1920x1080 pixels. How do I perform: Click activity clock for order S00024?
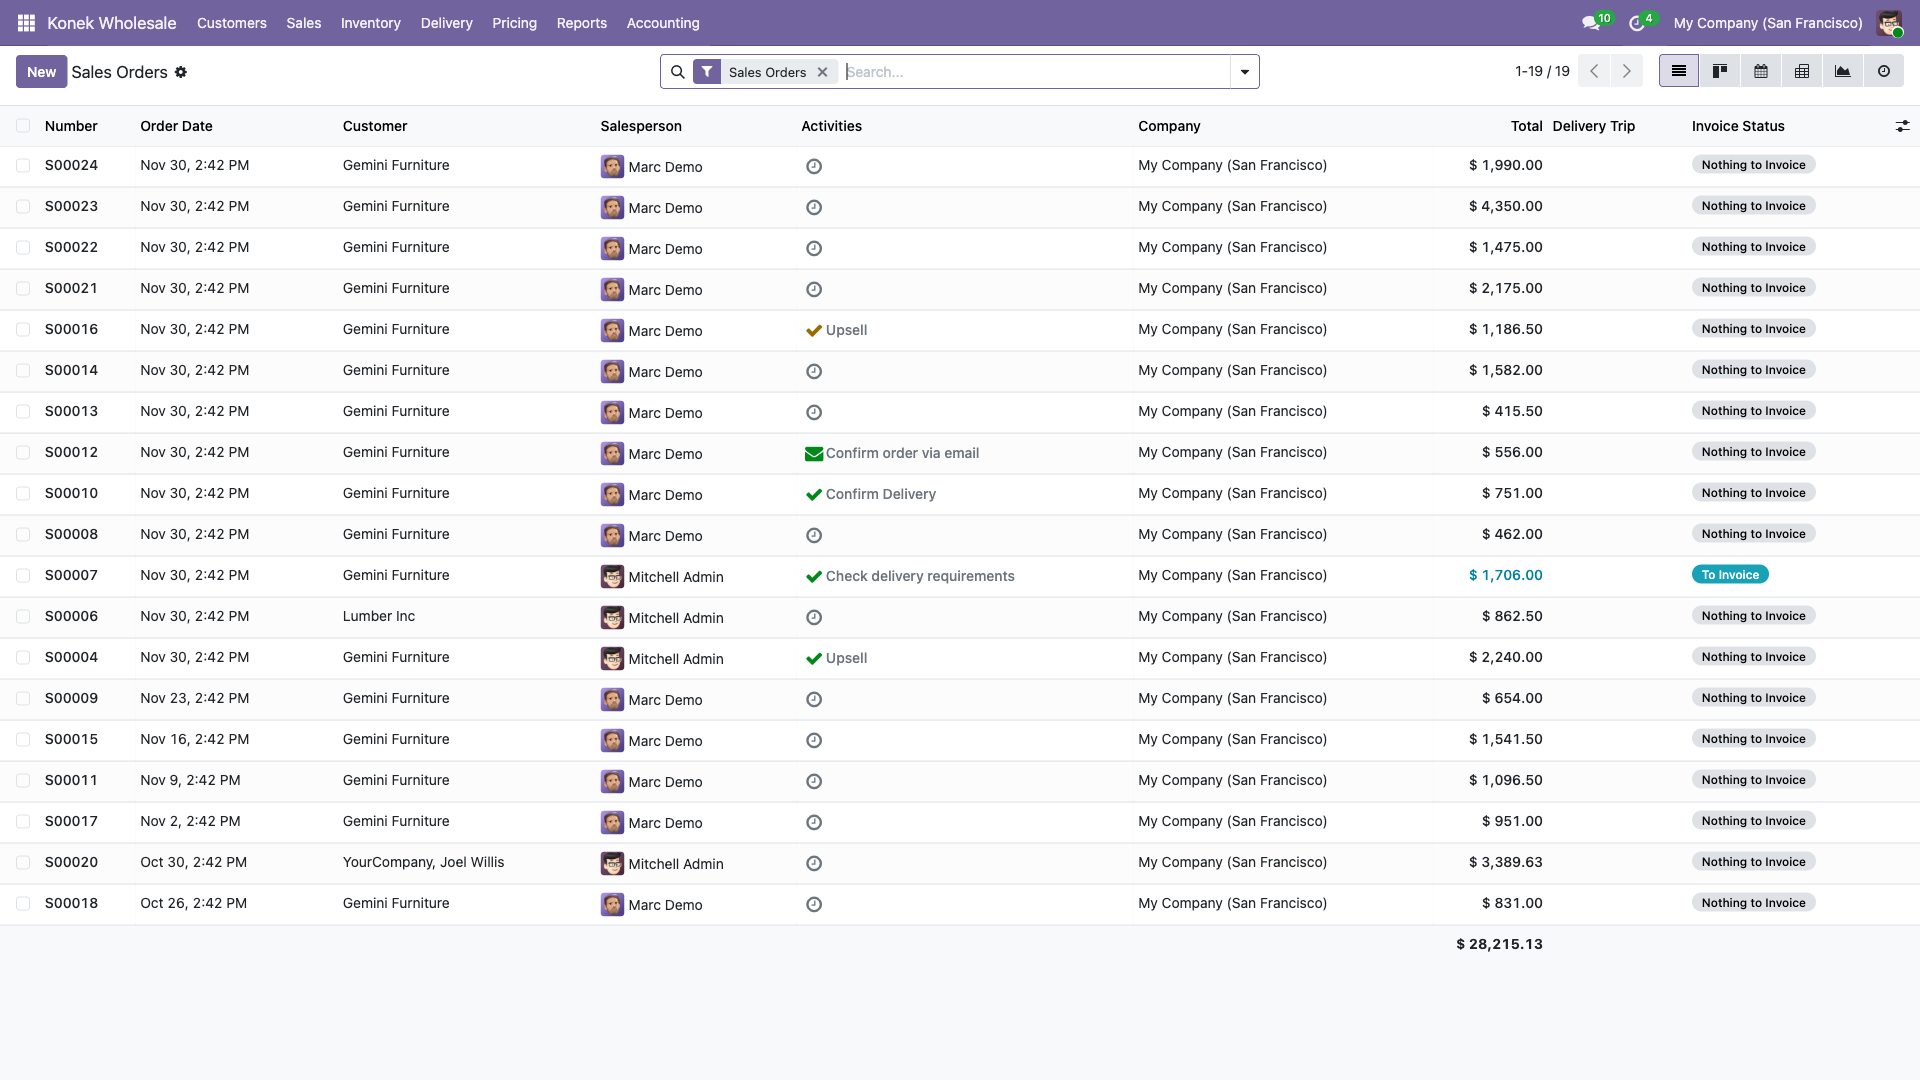(x=814, y=167)
